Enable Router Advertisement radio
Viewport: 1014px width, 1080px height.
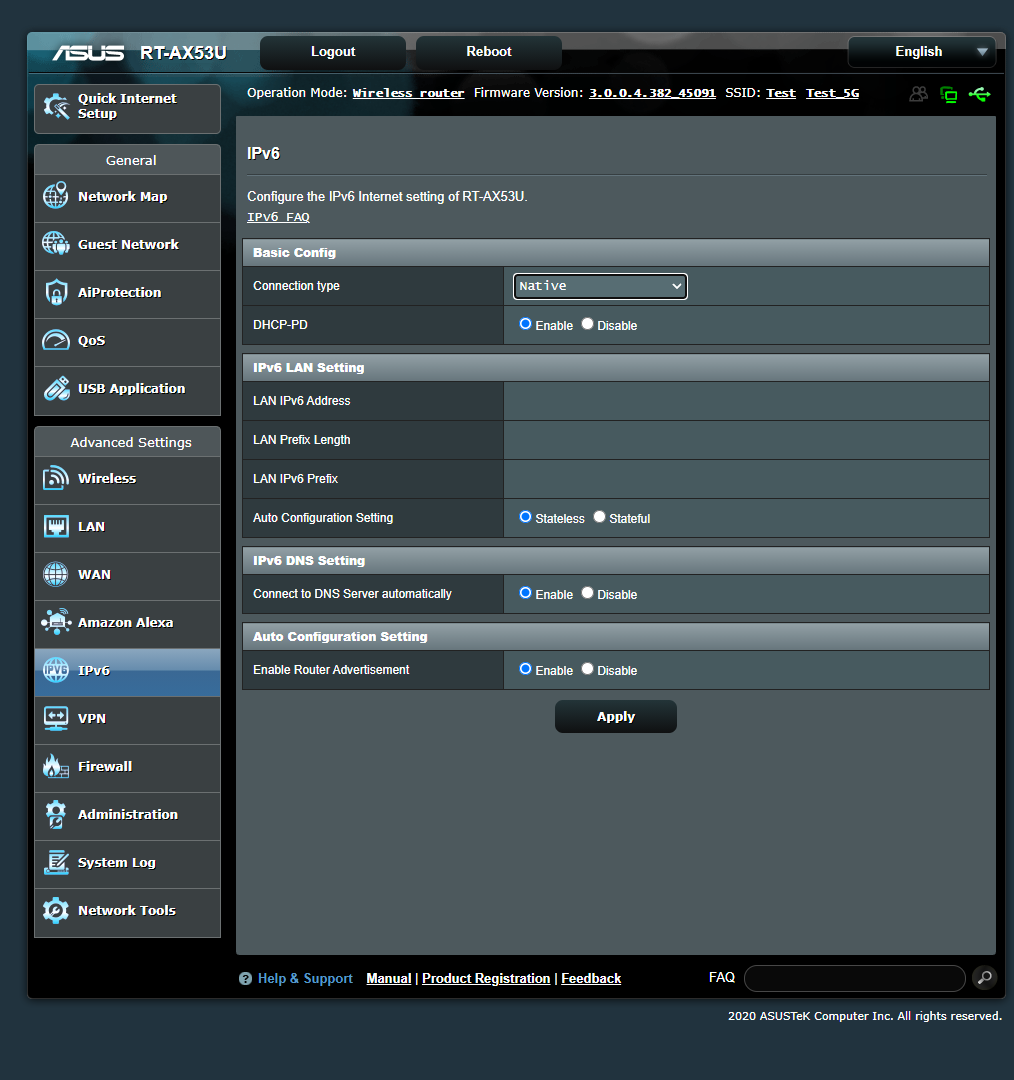526,669
